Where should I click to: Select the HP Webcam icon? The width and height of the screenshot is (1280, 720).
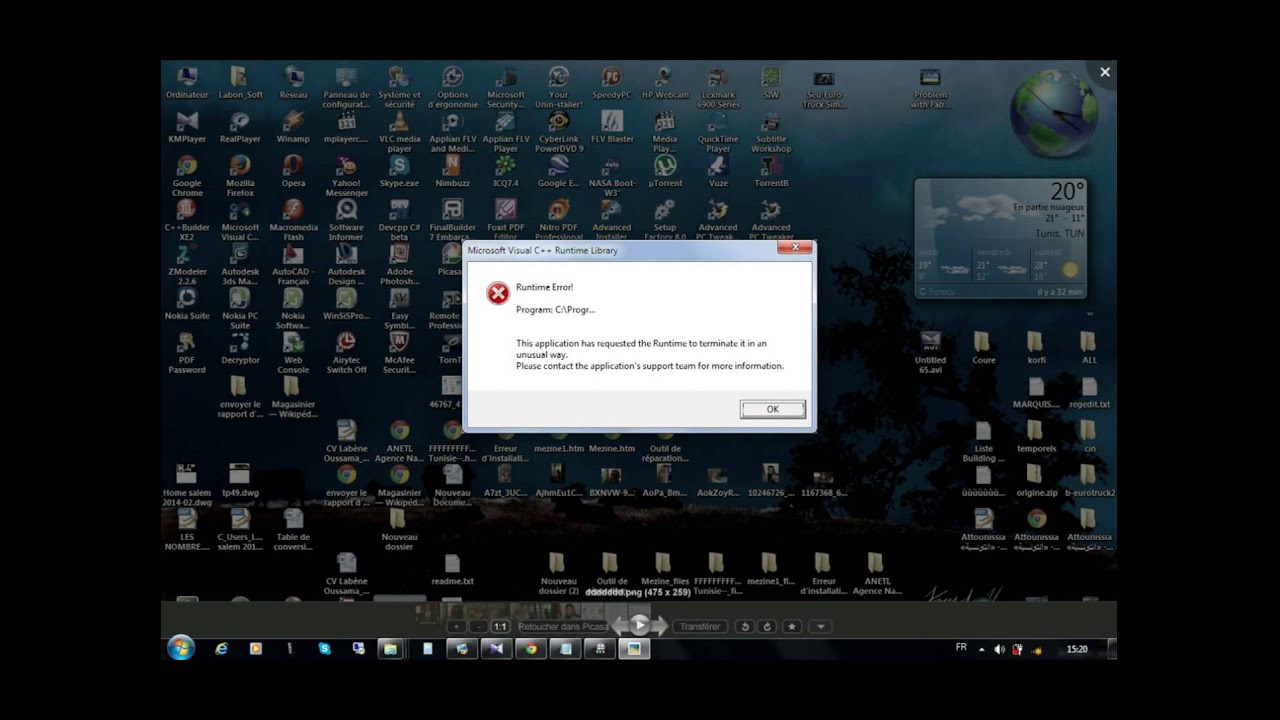click(664, 84)
